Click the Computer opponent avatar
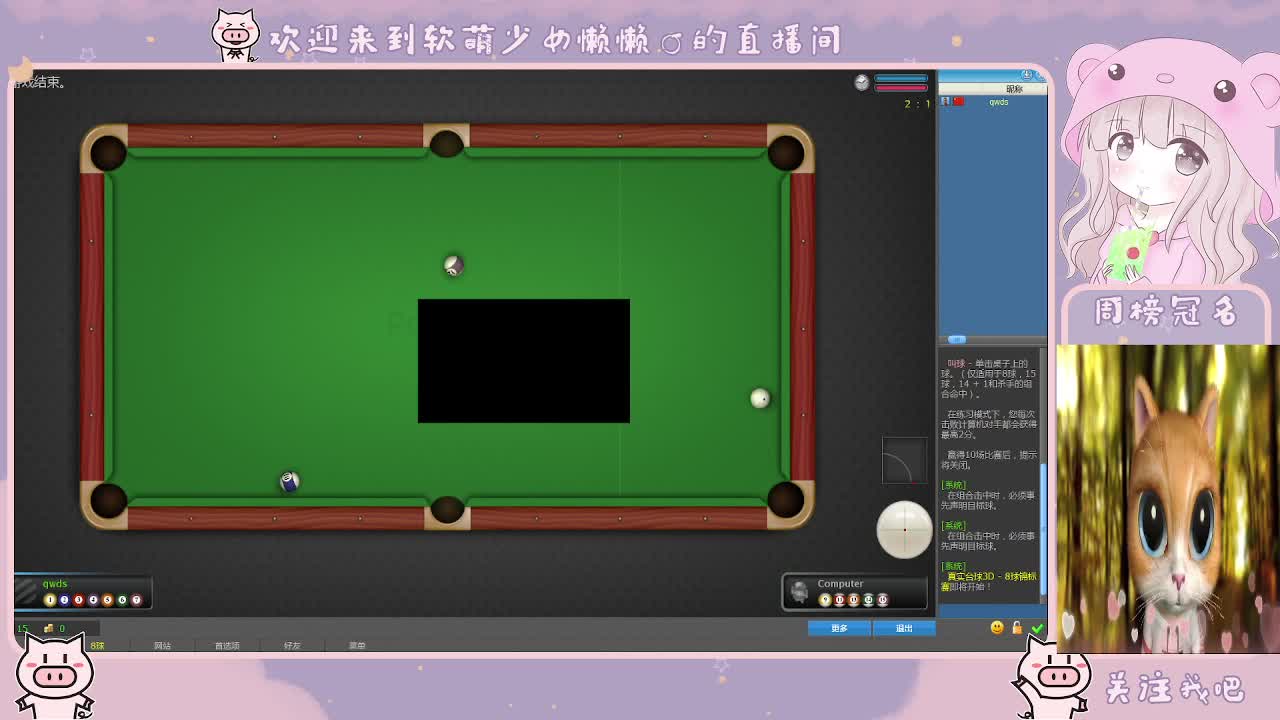 (x=799, y=591)
